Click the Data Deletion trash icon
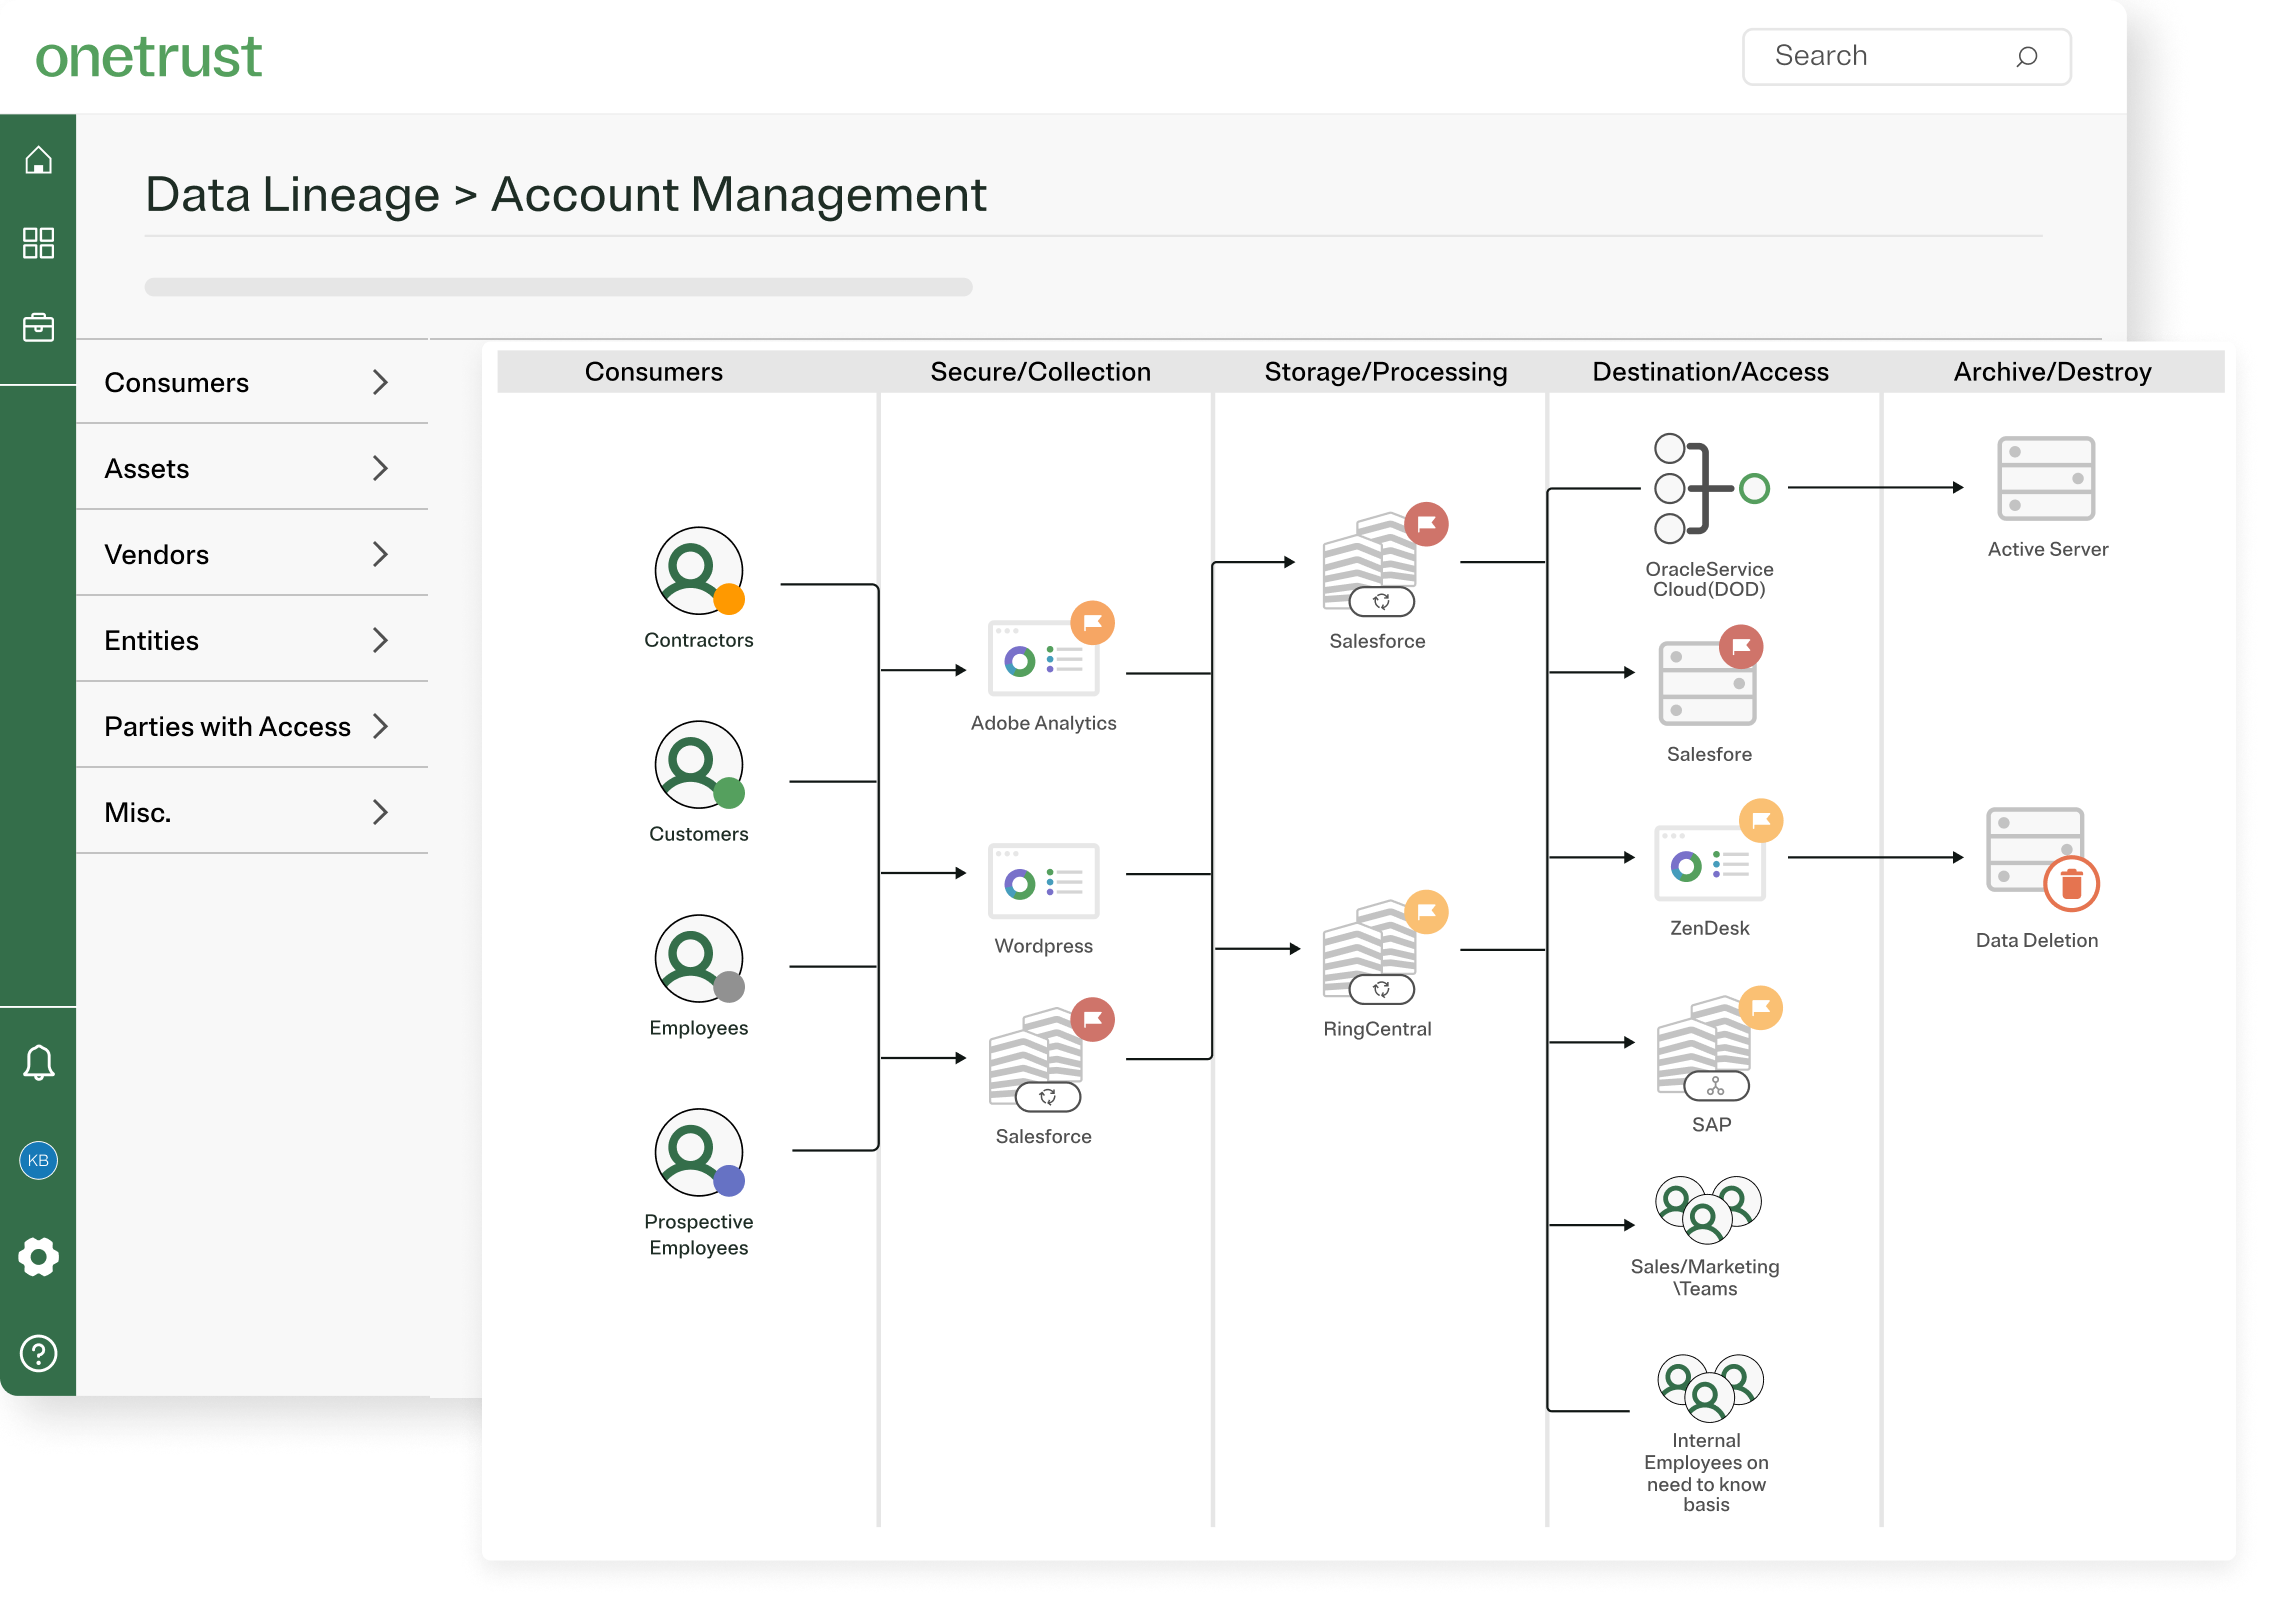The width and height of the screenshot is (2276, 1600). coord(2070,884)
